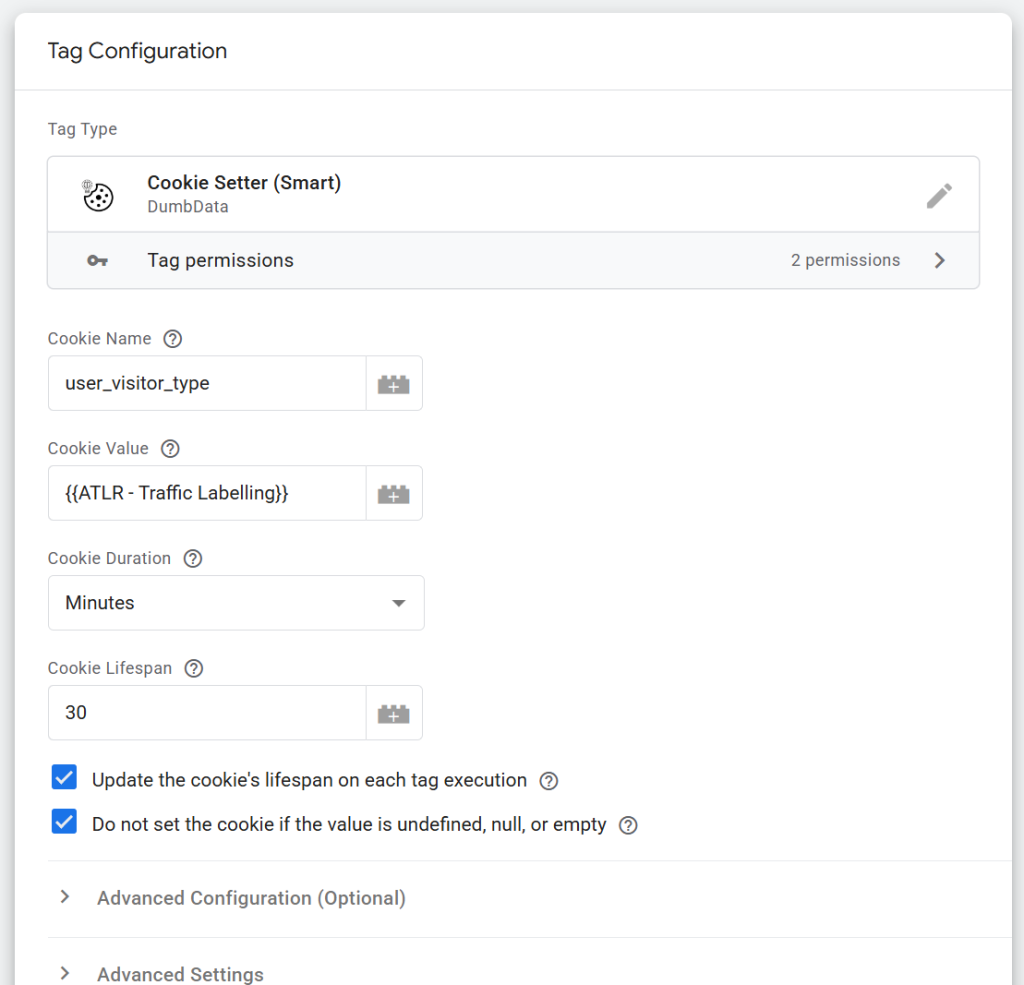1024x985 pixels.
Task: Click help icon next to Cookie Name
Action: 172,339
